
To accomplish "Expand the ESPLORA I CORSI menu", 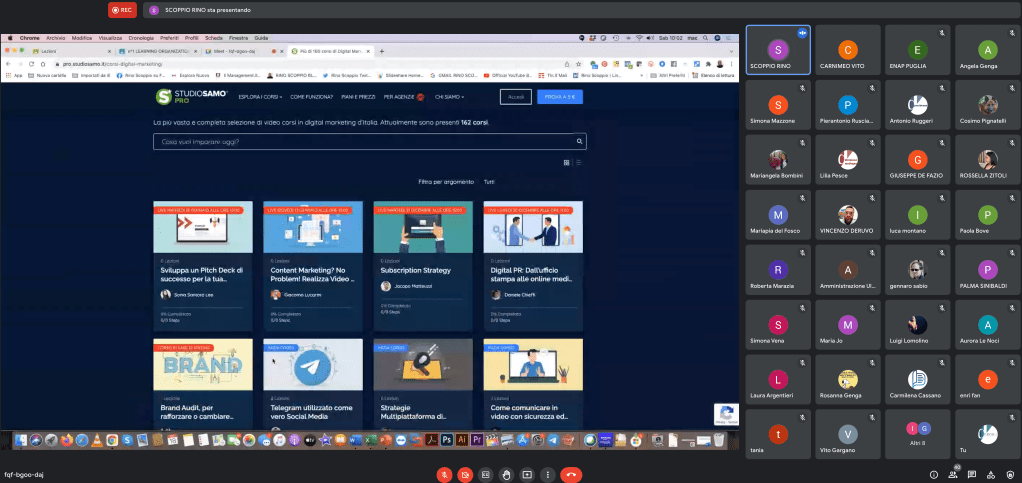I will coord(259,97).
